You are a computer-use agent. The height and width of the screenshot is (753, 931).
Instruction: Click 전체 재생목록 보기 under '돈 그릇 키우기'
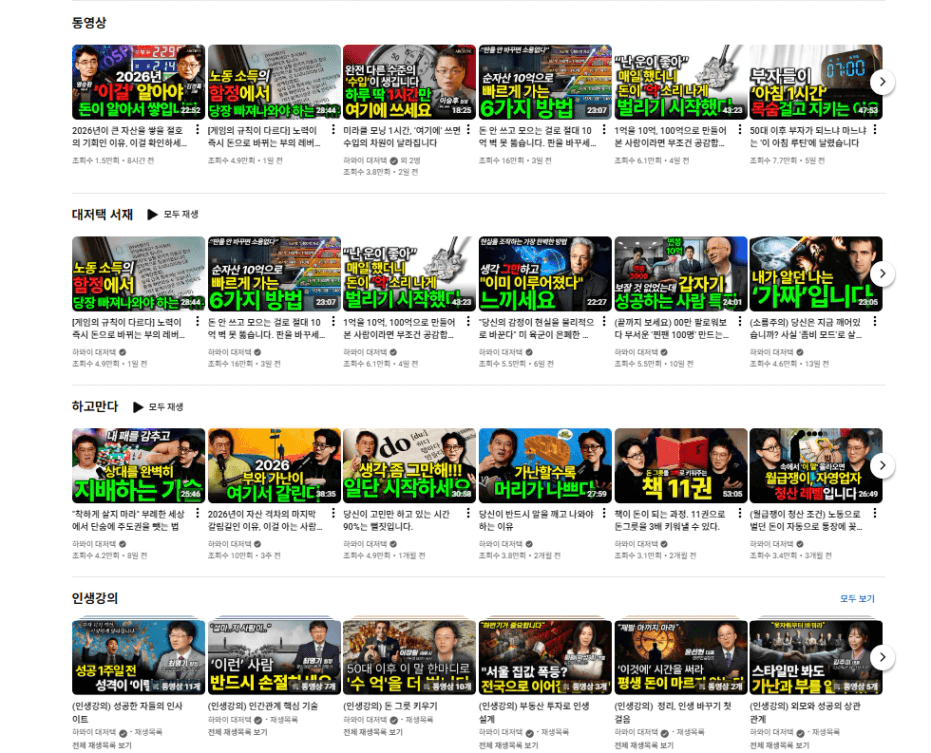[x=373, y=732]
